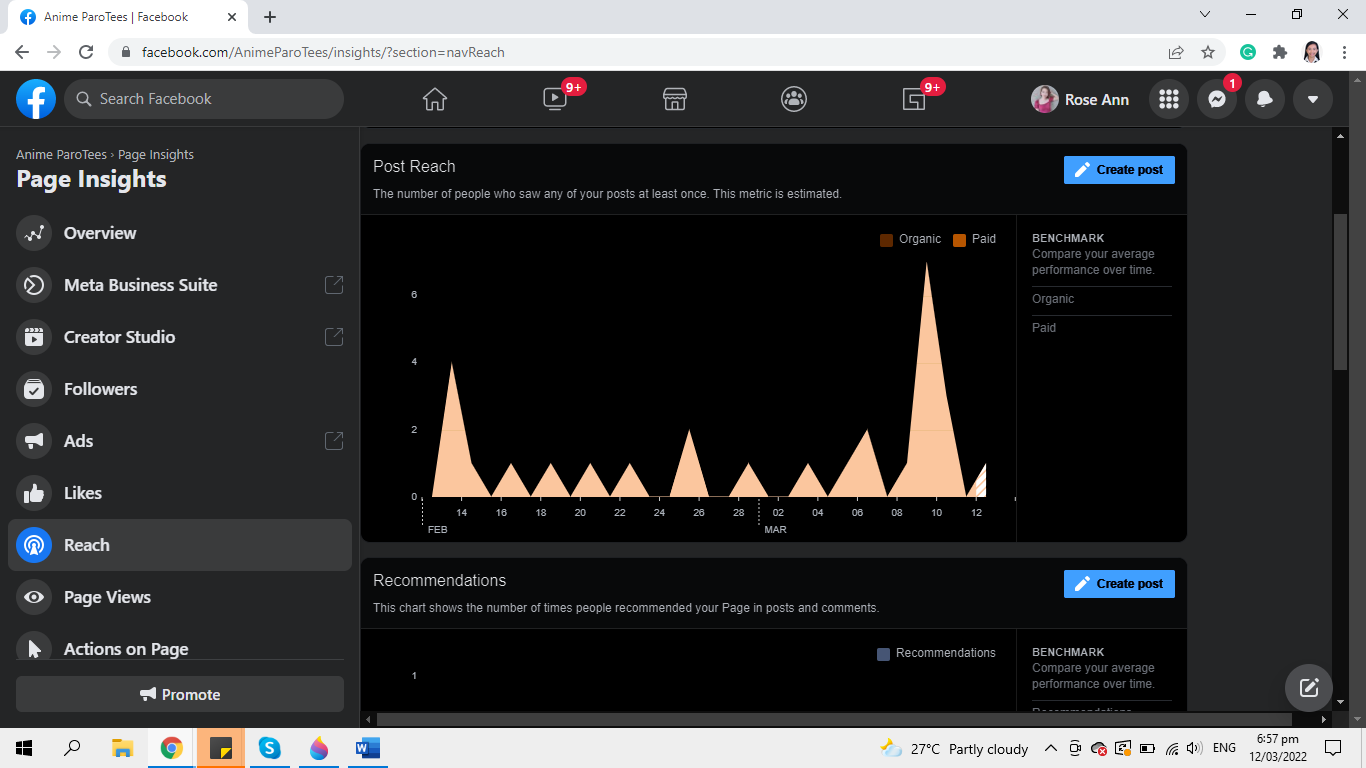Open the Extensions puzzle icon
Image resolution: width=1366 pixels, height=768 pixels.
pos(1280,52)
